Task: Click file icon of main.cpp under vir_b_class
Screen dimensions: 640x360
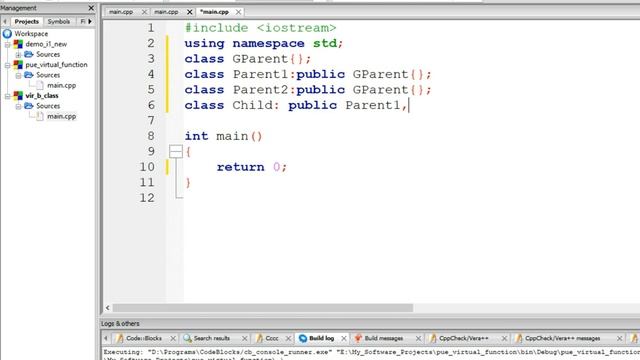Action: click(x=40, y=116)
